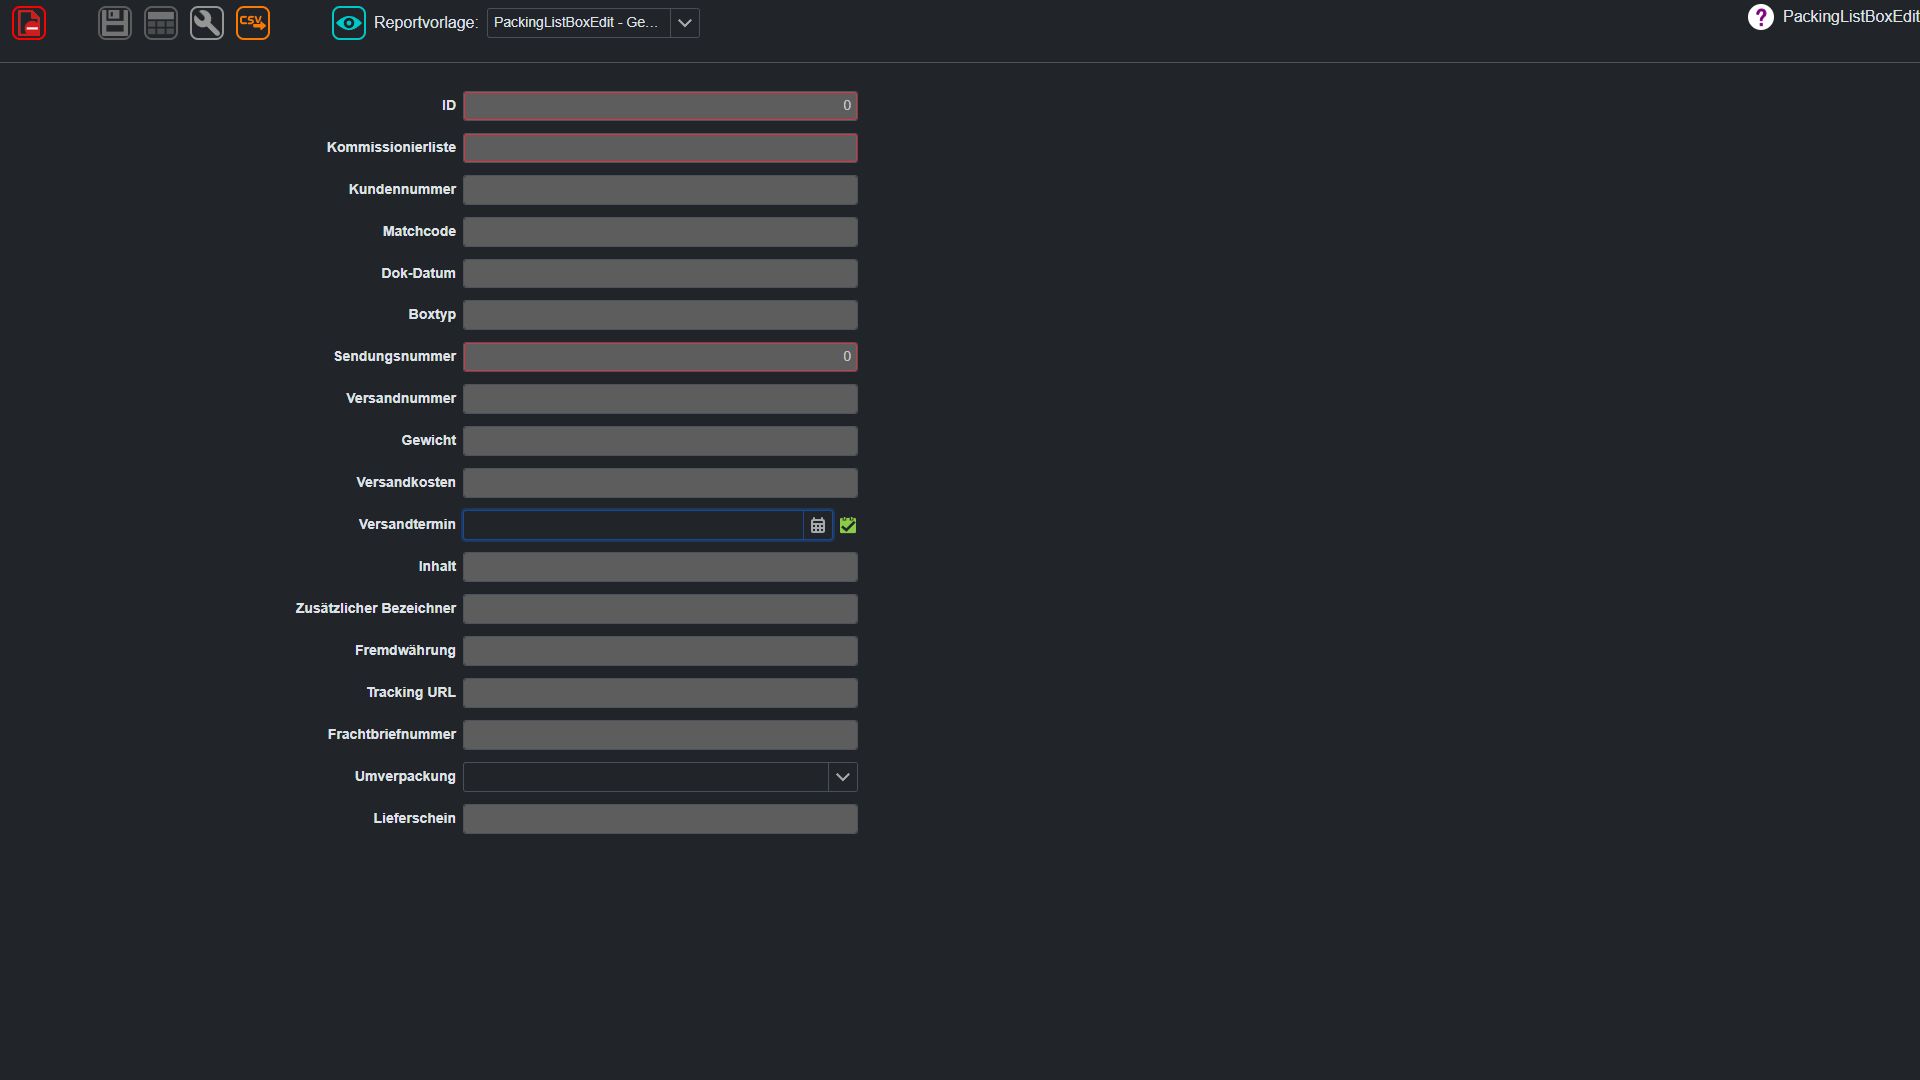Open the wrench settings tool
Screen dimensions: 1920x1080
coord(207,23)
